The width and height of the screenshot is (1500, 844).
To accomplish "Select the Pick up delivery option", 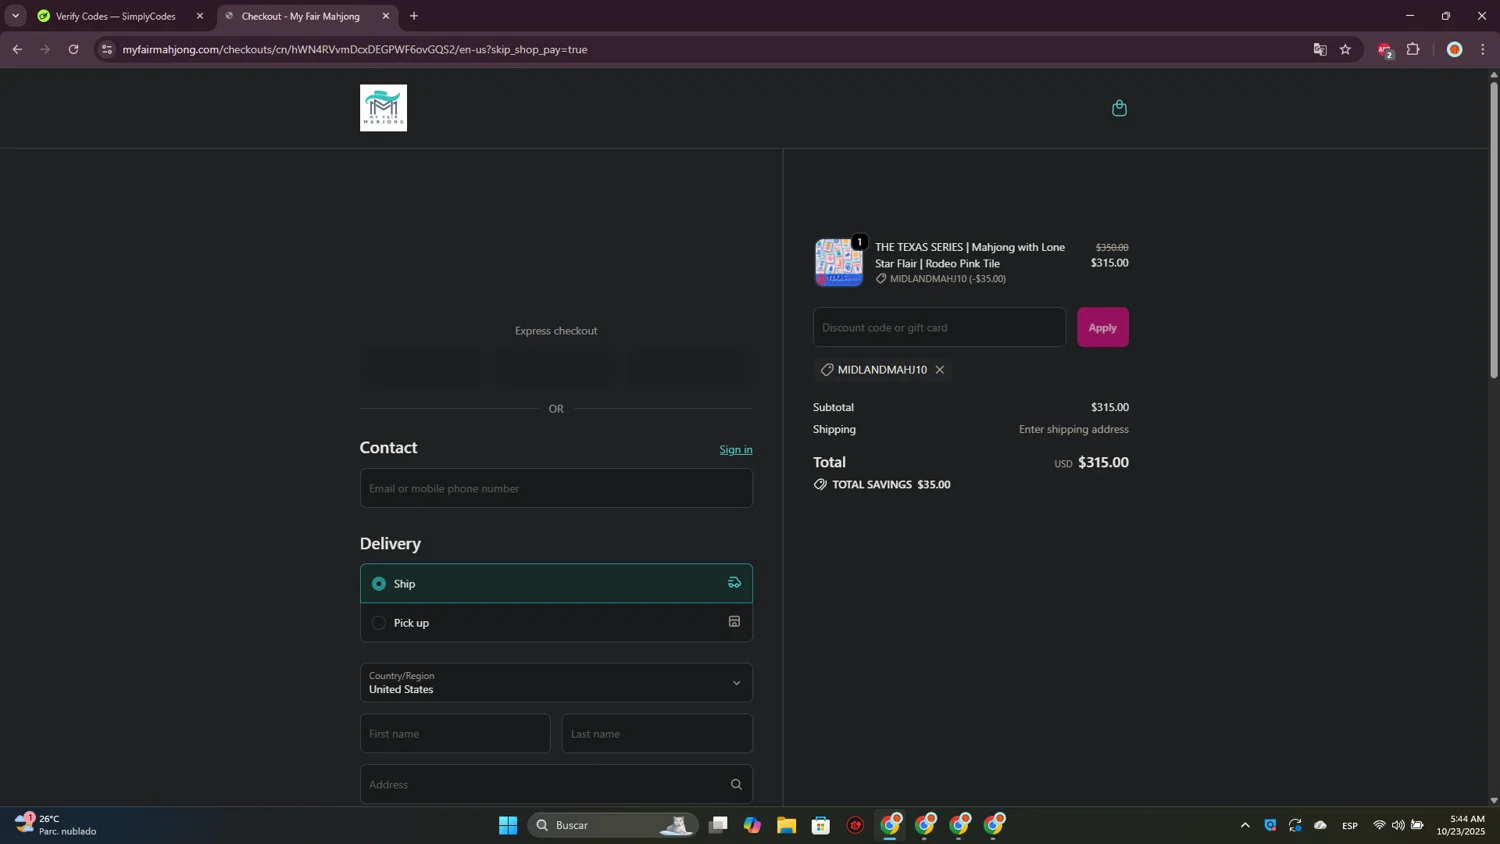I will pyautogui.click(x=556, y=622).
